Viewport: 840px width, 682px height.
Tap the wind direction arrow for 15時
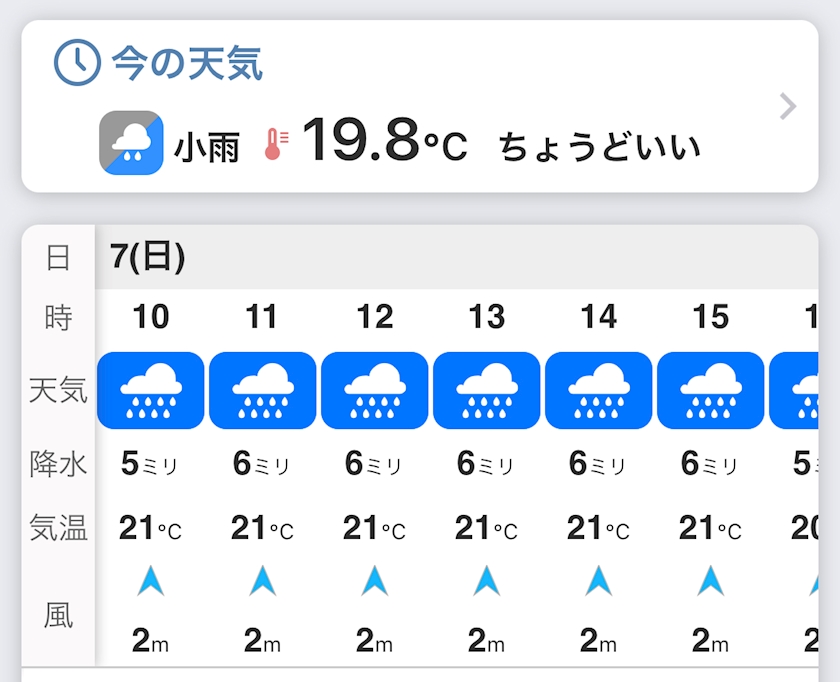click(711, 580)
